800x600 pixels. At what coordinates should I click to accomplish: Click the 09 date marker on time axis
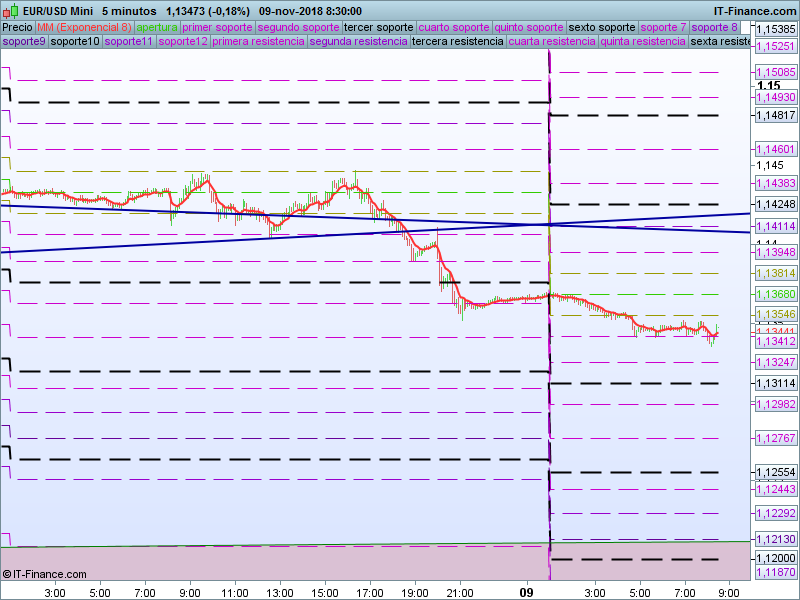(x=528, y=593)
